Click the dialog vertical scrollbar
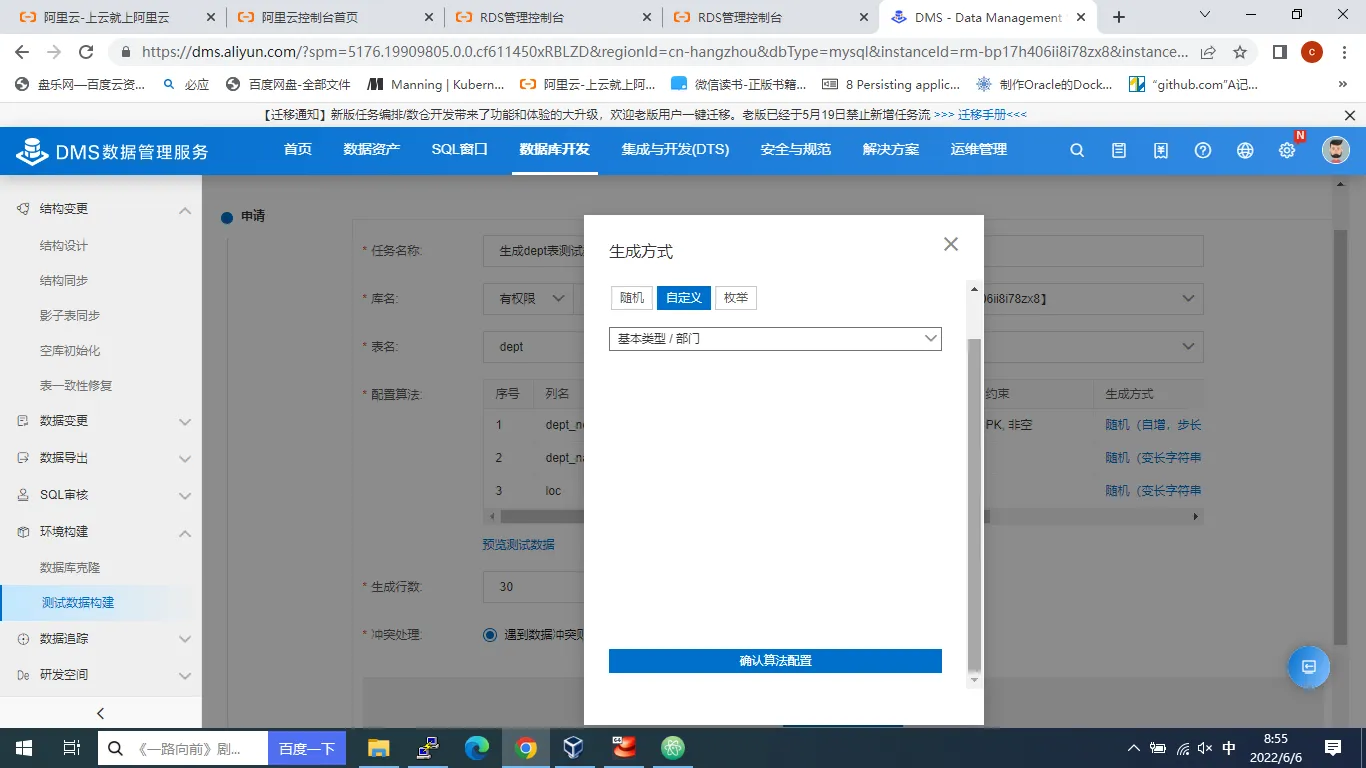The height and width of the screenshot is (768, 1366). pos(975,505)
